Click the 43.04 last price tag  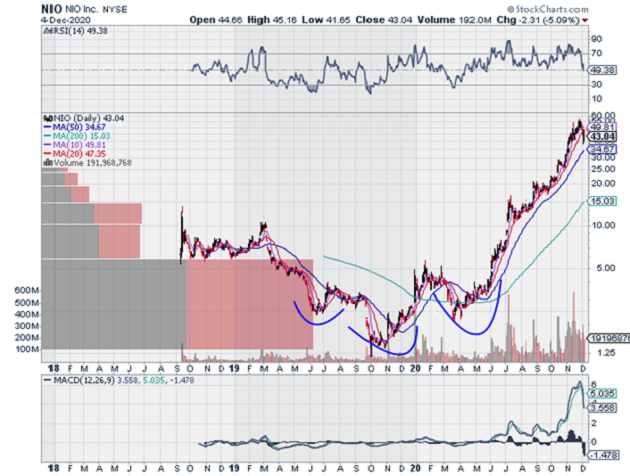[602, 137]
